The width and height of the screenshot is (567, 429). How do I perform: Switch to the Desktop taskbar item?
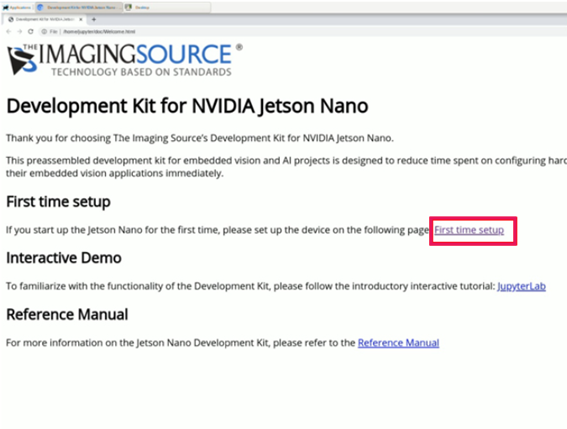[x=167, y=7]
